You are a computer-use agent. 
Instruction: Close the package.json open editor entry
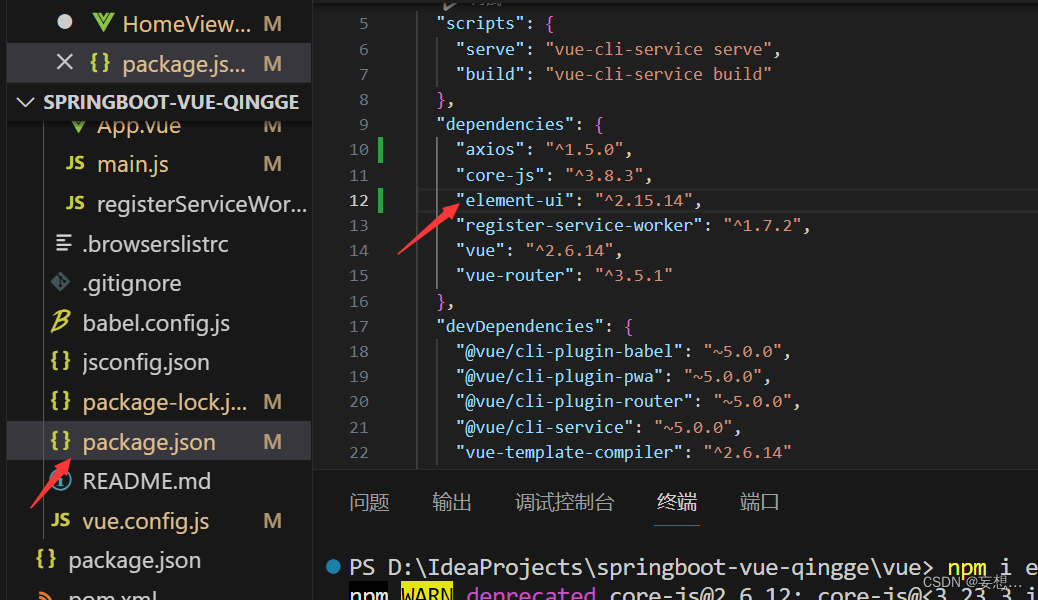point(65,63)
